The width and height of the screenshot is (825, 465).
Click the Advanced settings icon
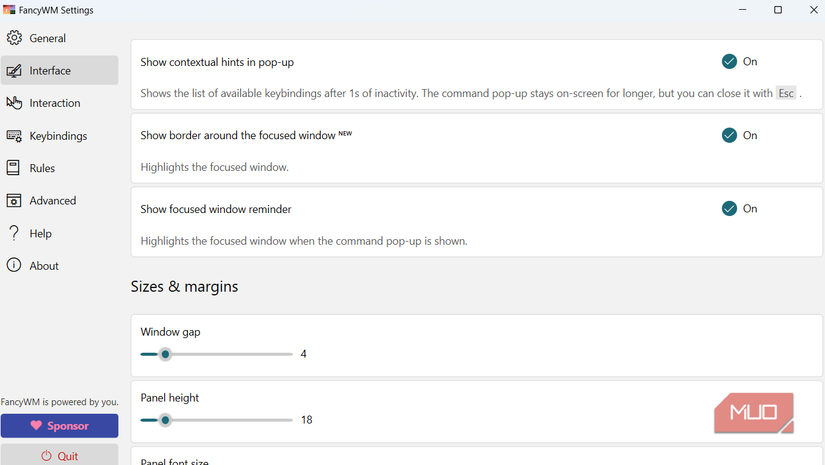click(x=14, y=201)
